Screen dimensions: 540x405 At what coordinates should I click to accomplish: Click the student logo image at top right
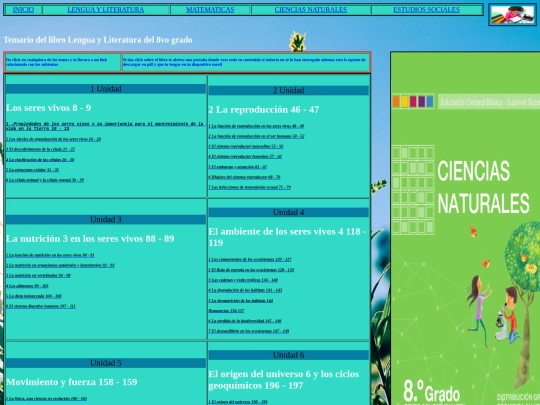(x=513, y=15)
